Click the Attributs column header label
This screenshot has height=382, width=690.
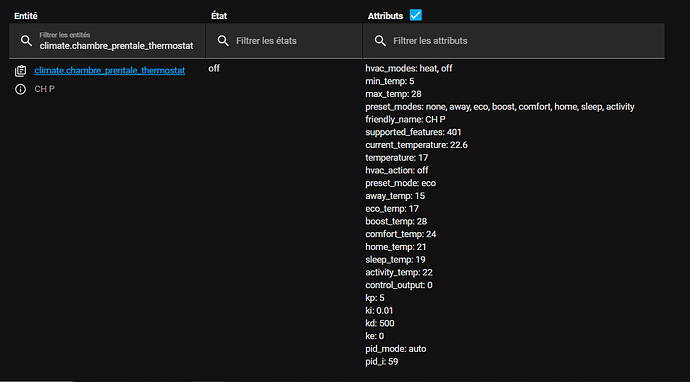click(385, 16)
